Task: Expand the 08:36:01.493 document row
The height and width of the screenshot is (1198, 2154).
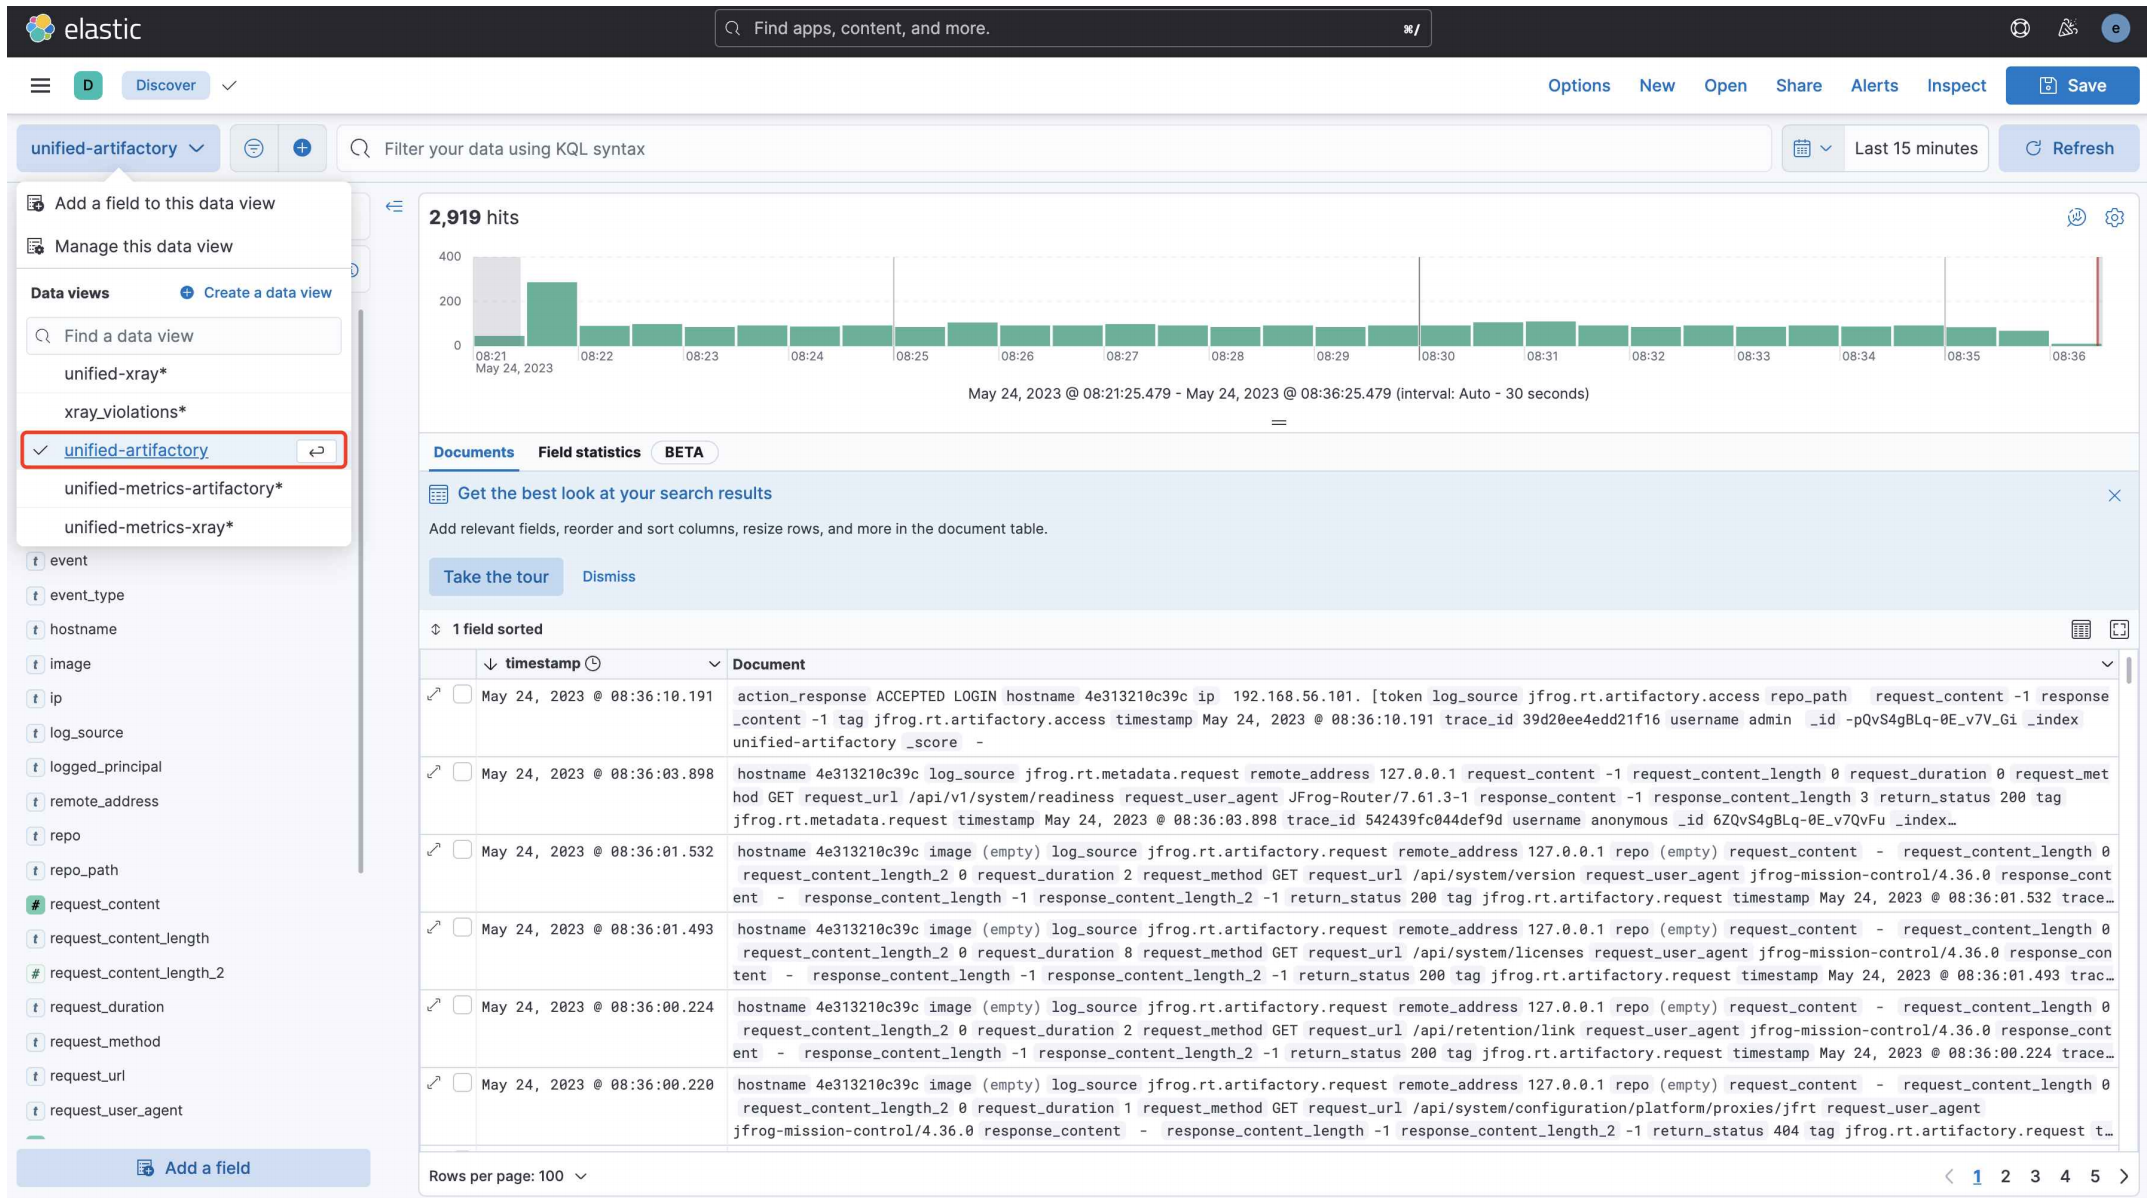Action: tap(434, 927)
